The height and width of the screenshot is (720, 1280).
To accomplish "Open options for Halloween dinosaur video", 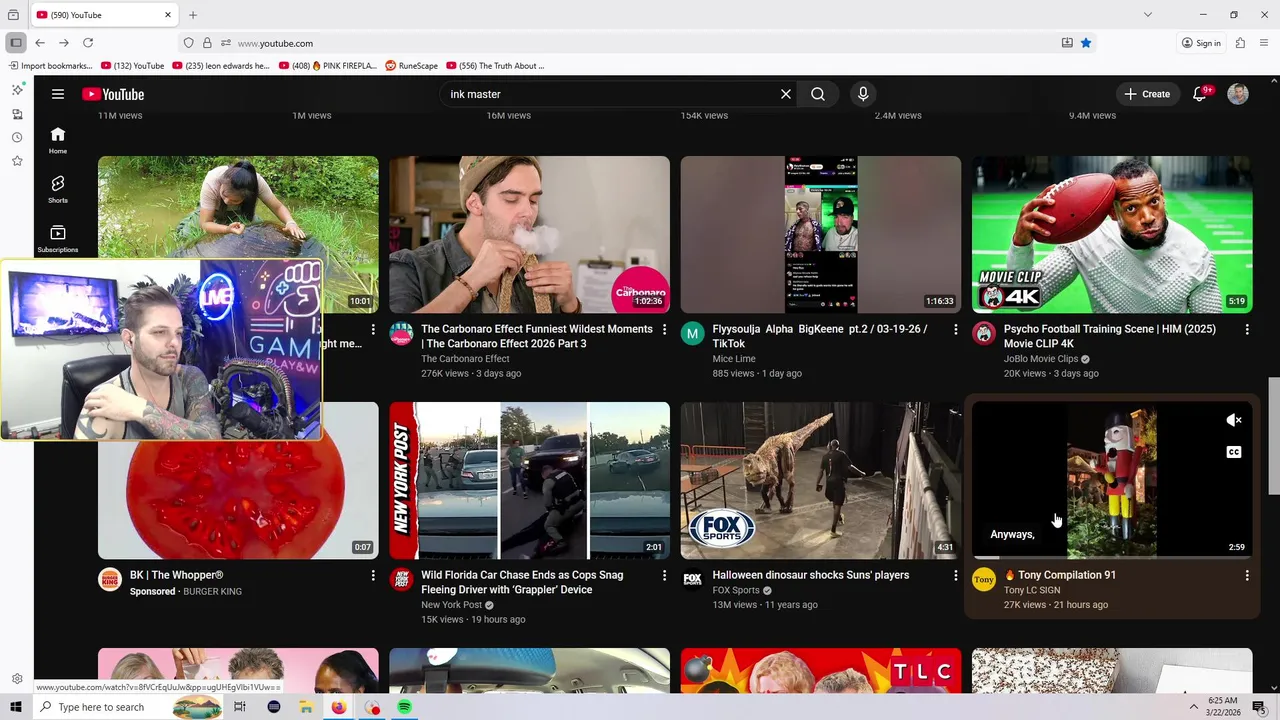I will click(x=955, y=575).
